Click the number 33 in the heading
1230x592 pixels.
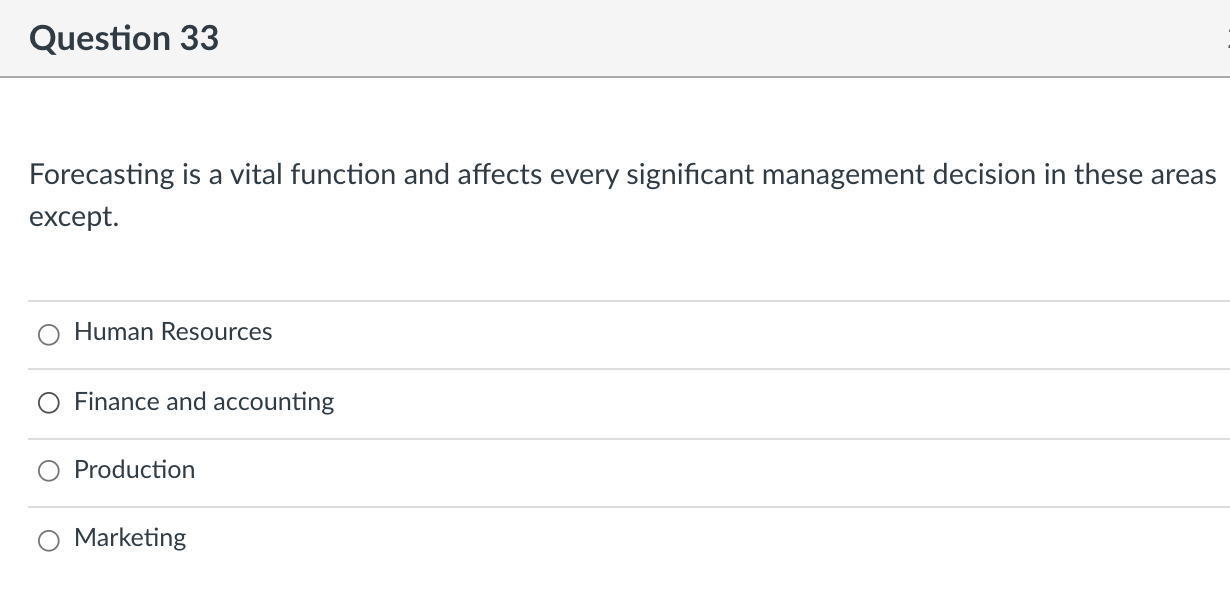pos(199,39)
